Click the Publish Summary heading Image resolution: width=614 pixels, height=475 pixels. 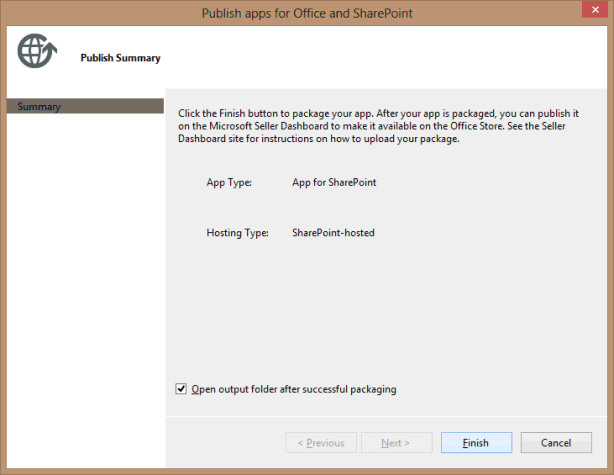(x=120, y=58)
